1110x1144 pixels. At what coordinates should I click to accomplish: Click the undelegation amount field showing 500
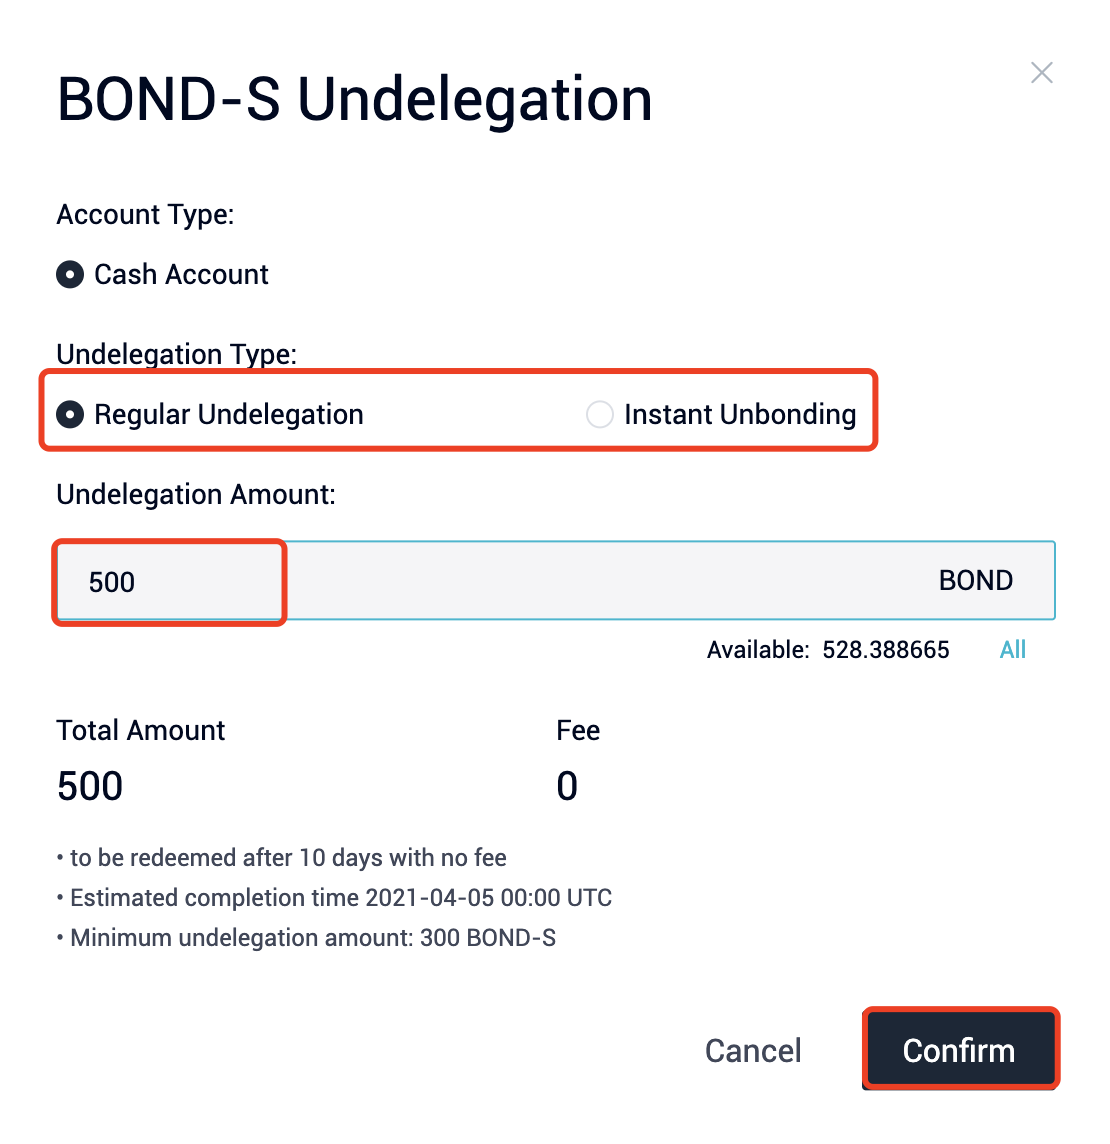click(x=170, y=582)
